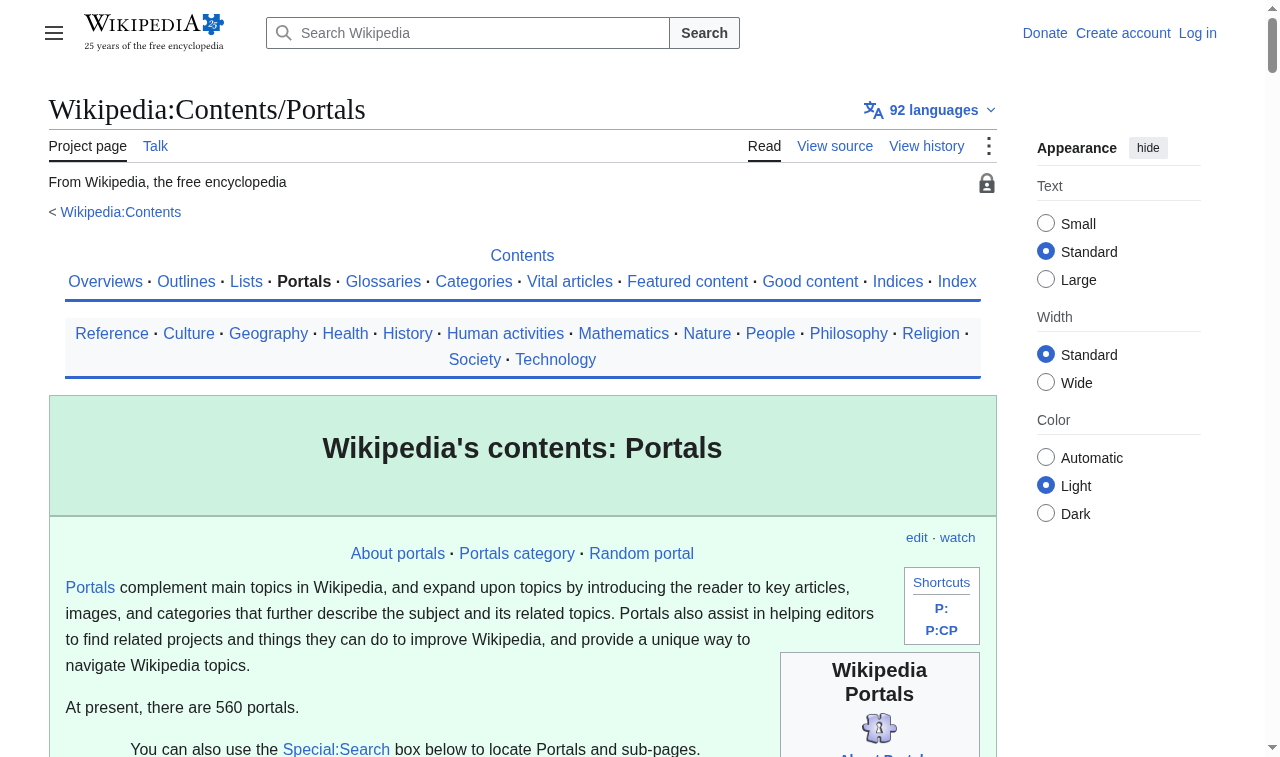
Task: Open the Technology portal link
Action: coord(556,359)
